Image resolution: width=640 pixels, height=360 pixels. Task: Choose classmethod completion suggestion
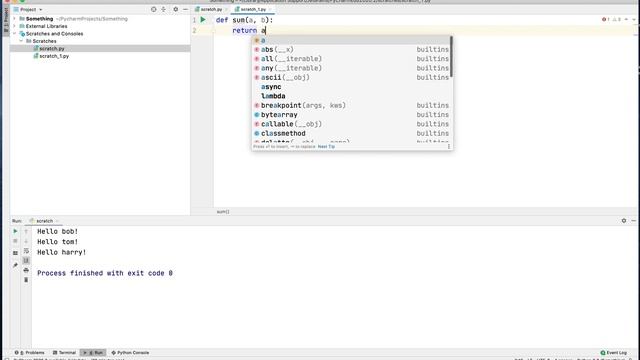click(x=351, y=133)
